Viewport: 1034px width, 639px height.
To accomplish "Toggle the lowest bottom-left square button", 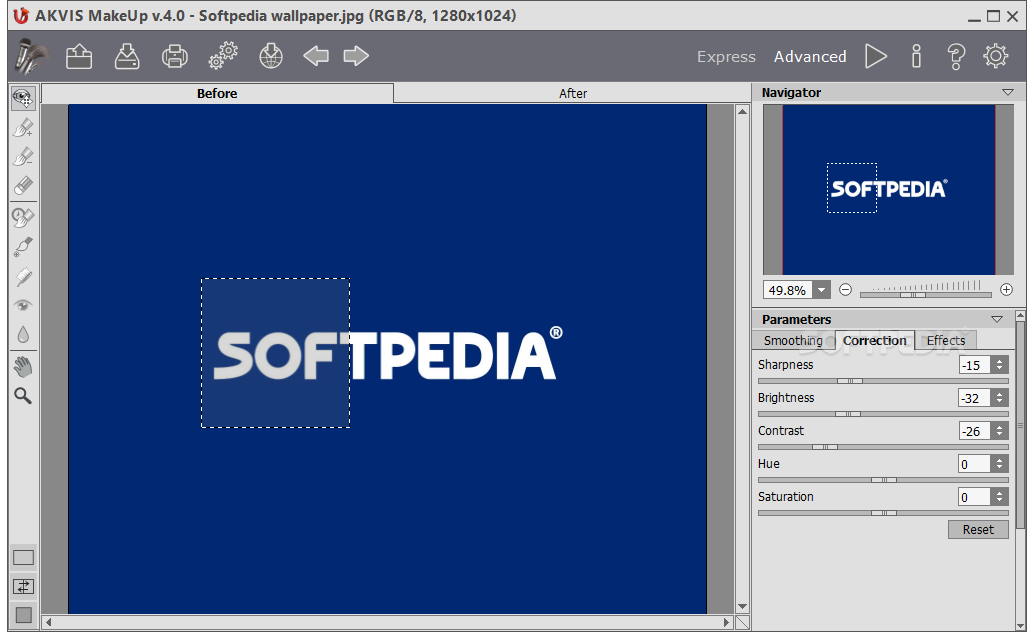I will 23,615.
